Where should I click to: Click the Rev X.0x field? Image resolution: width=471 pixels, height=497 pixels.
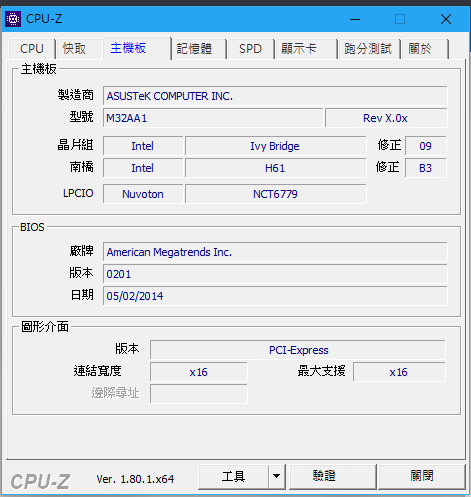[x=386, y=118]
